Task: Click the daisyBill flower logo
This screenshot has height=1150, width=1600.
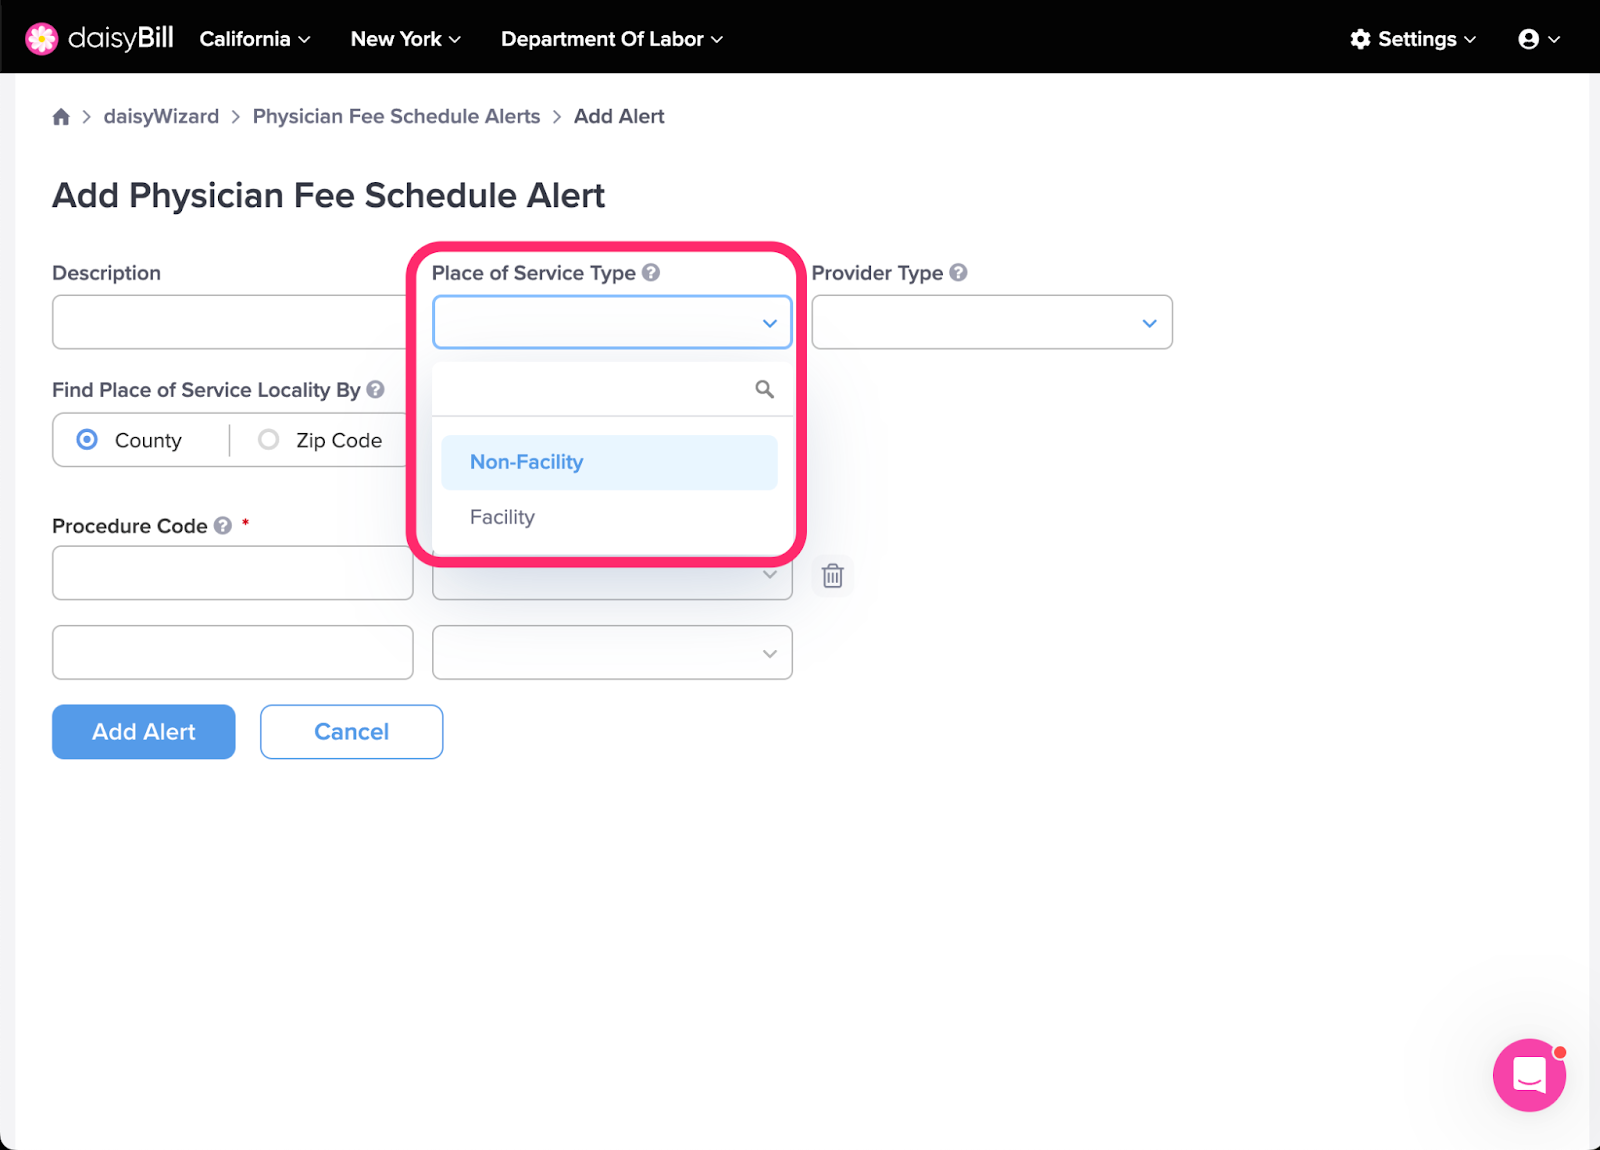Action: [x=42, y=39]
